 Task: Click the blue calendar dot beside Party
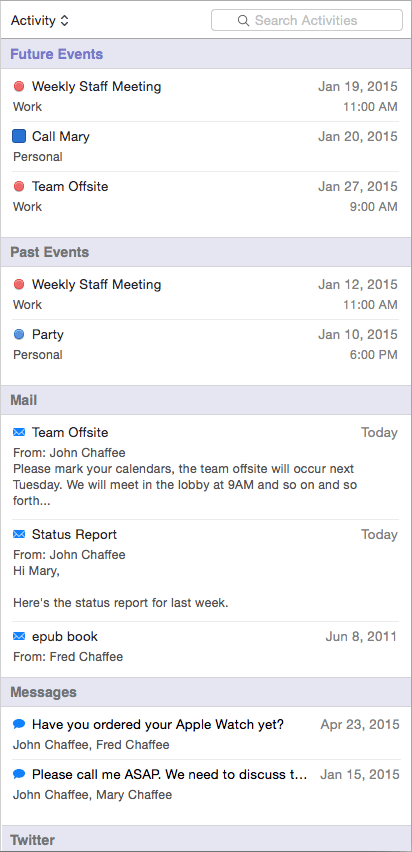click(x=19, y=335)
